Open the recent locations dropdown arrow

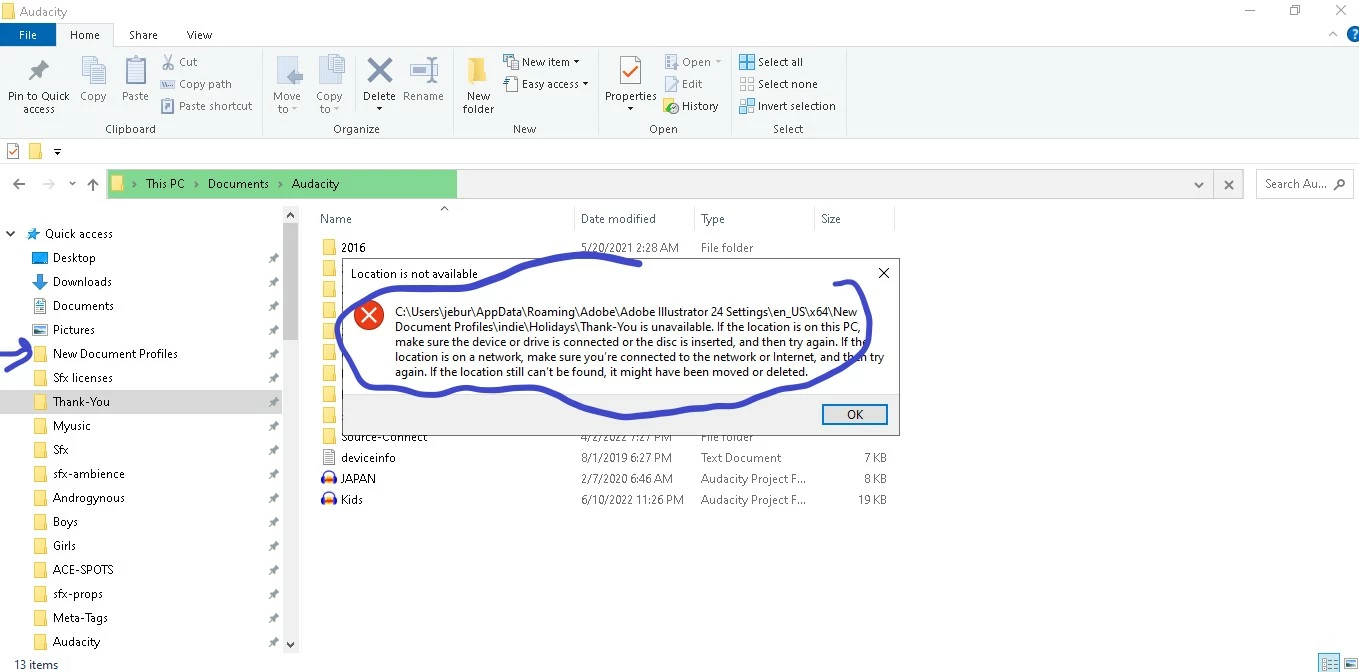72,184
